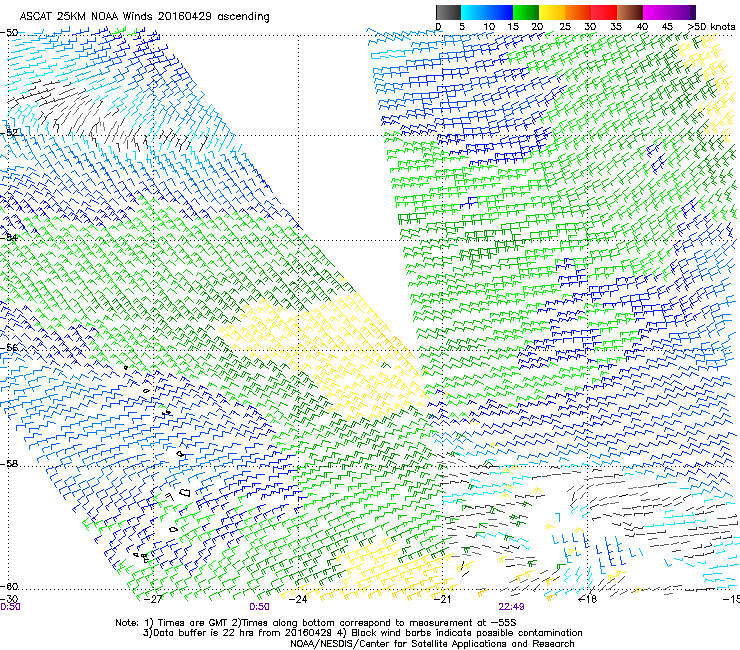Screen dimensions: 740x650
Task: Click the '-58' latitude axis label
Action: click(x=9, y=464)
